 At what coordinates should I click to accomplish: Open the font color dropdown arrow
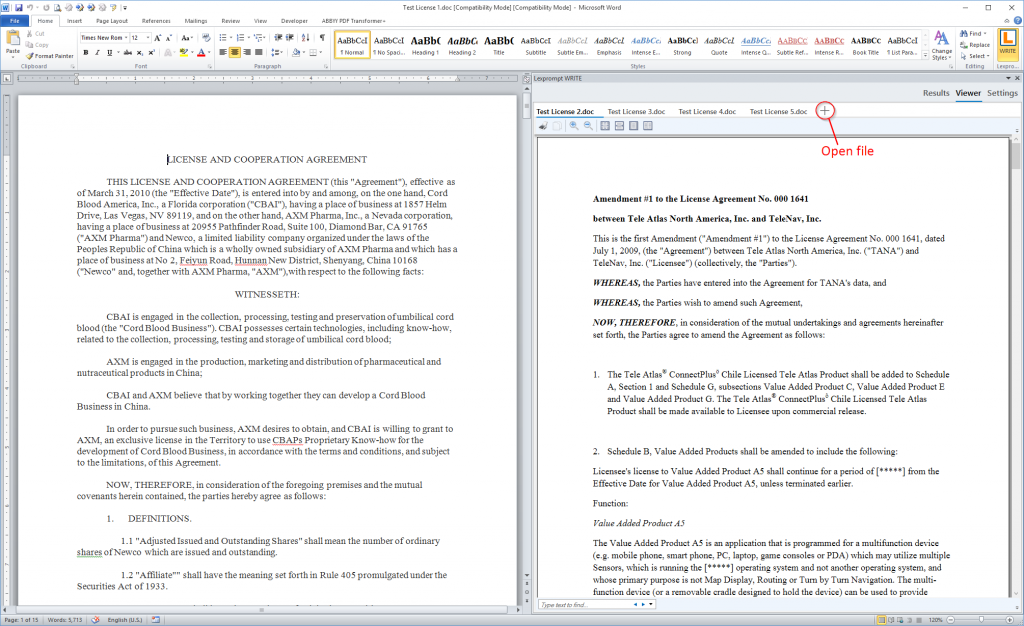209,52
